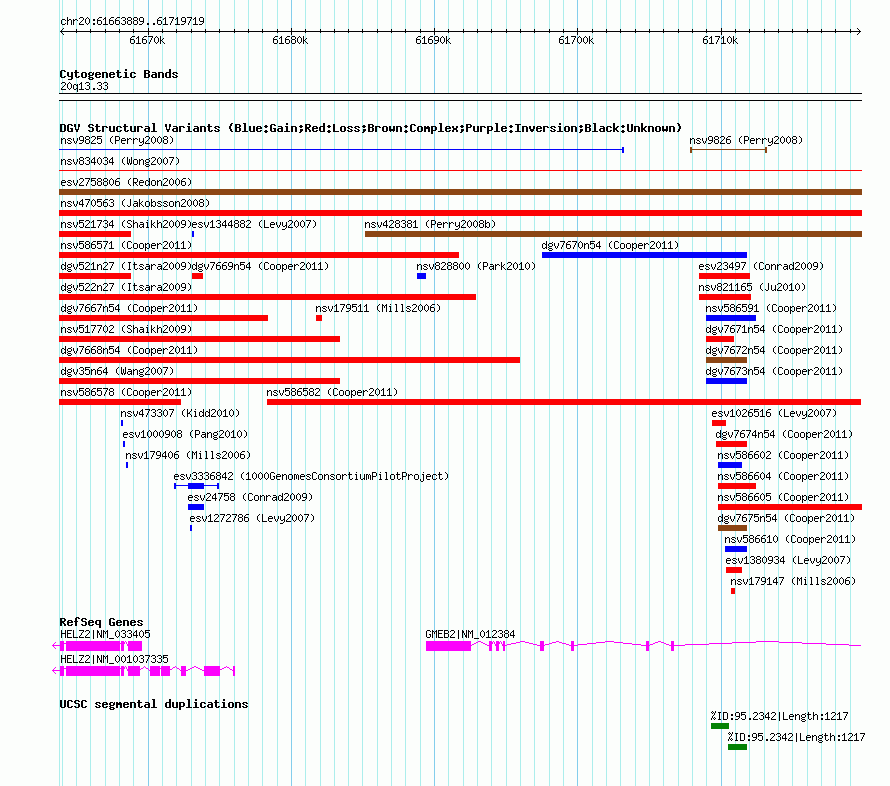Screen dimensions: 890x786
Task: Click the 61670k ruler tick label
Action: pyautogui.click(x=147, y=40)
